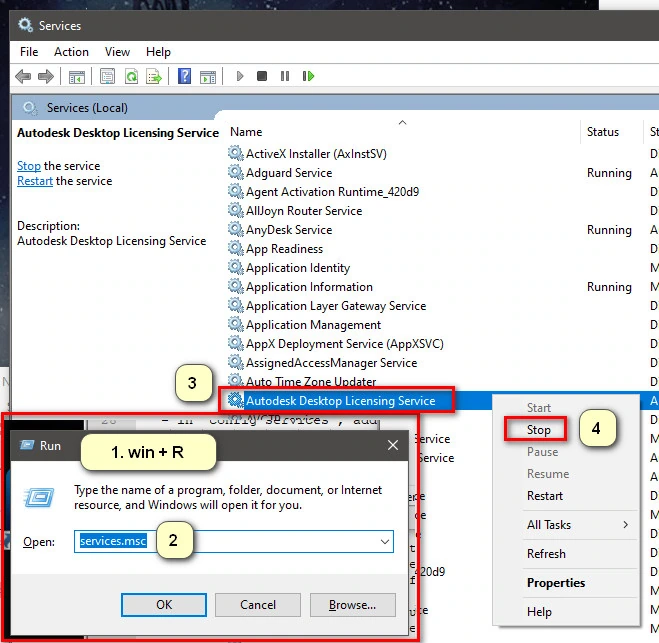Viewport: 659px width, 643px height.
Task: Open Properties toolbar icon
Action: pyautogui.click(x=107, y=76)
